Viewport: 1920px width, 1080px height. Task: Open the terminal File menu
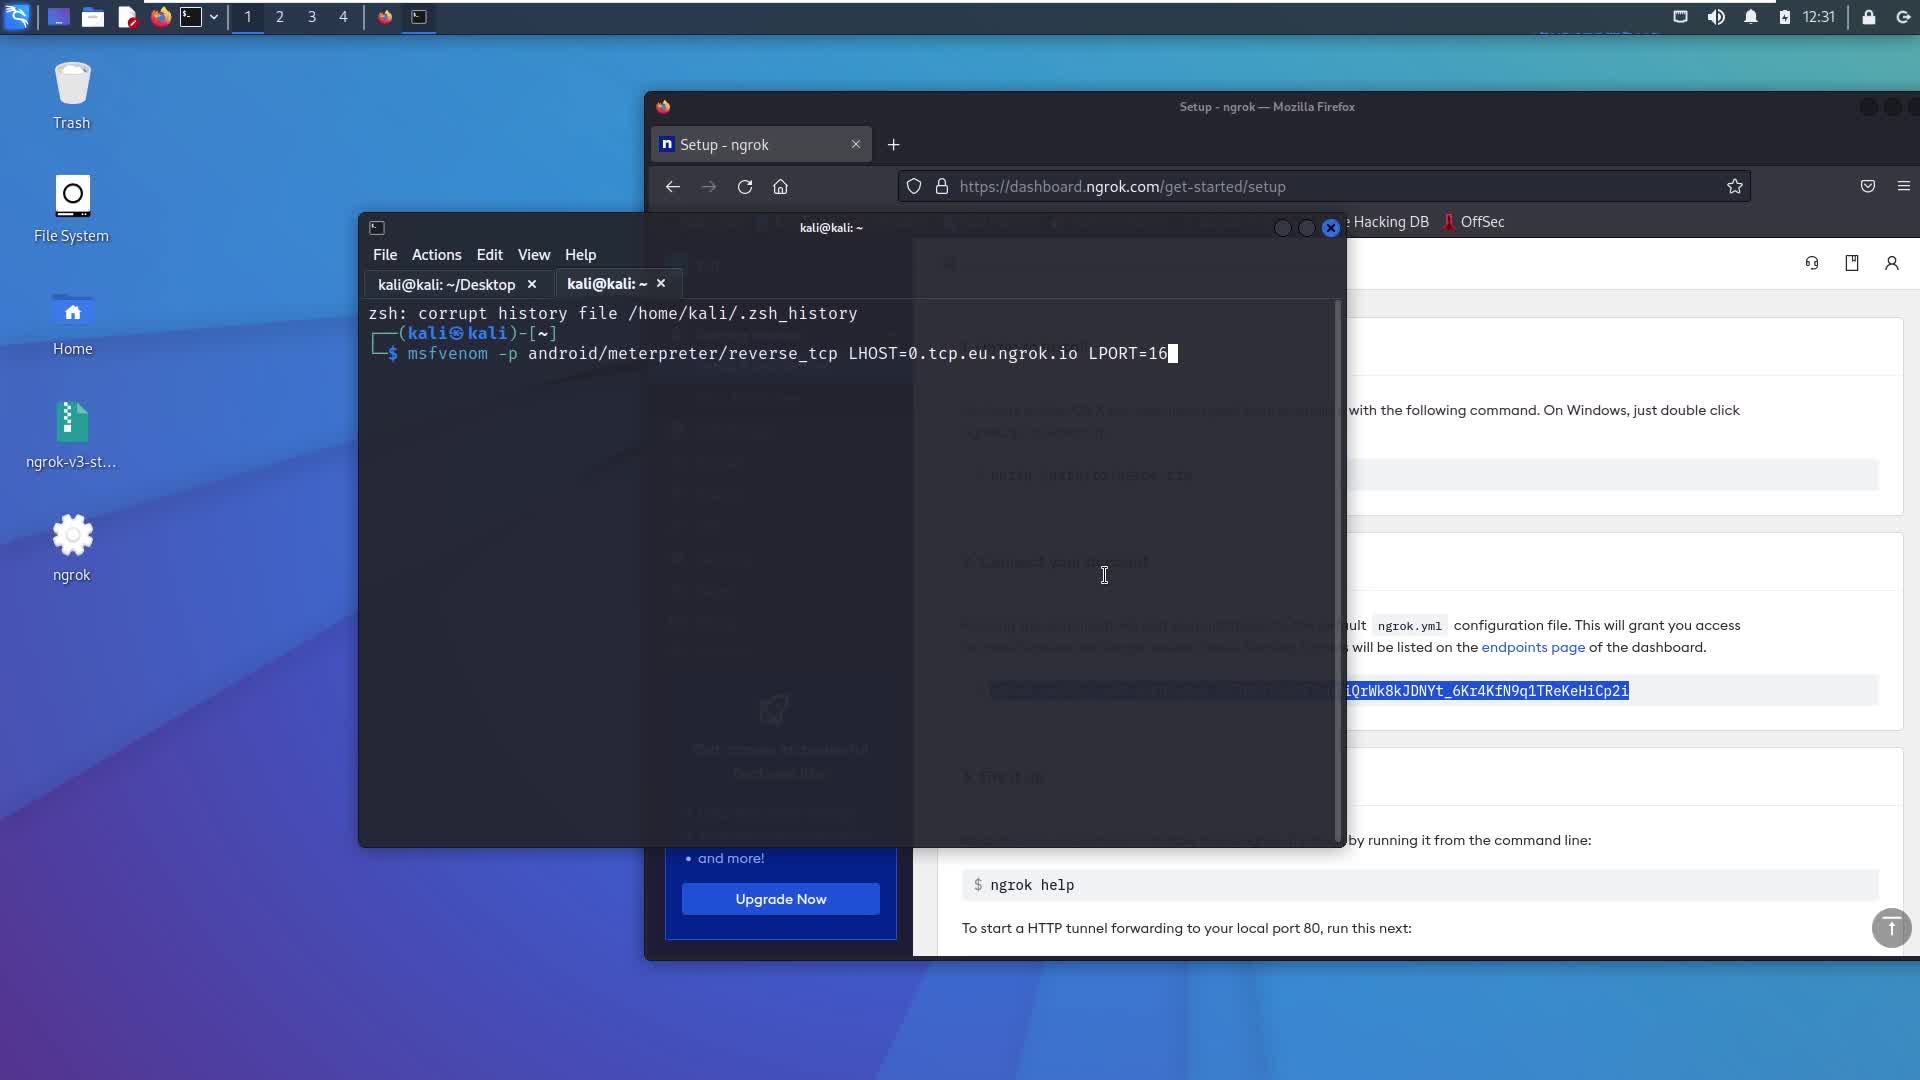385,255
